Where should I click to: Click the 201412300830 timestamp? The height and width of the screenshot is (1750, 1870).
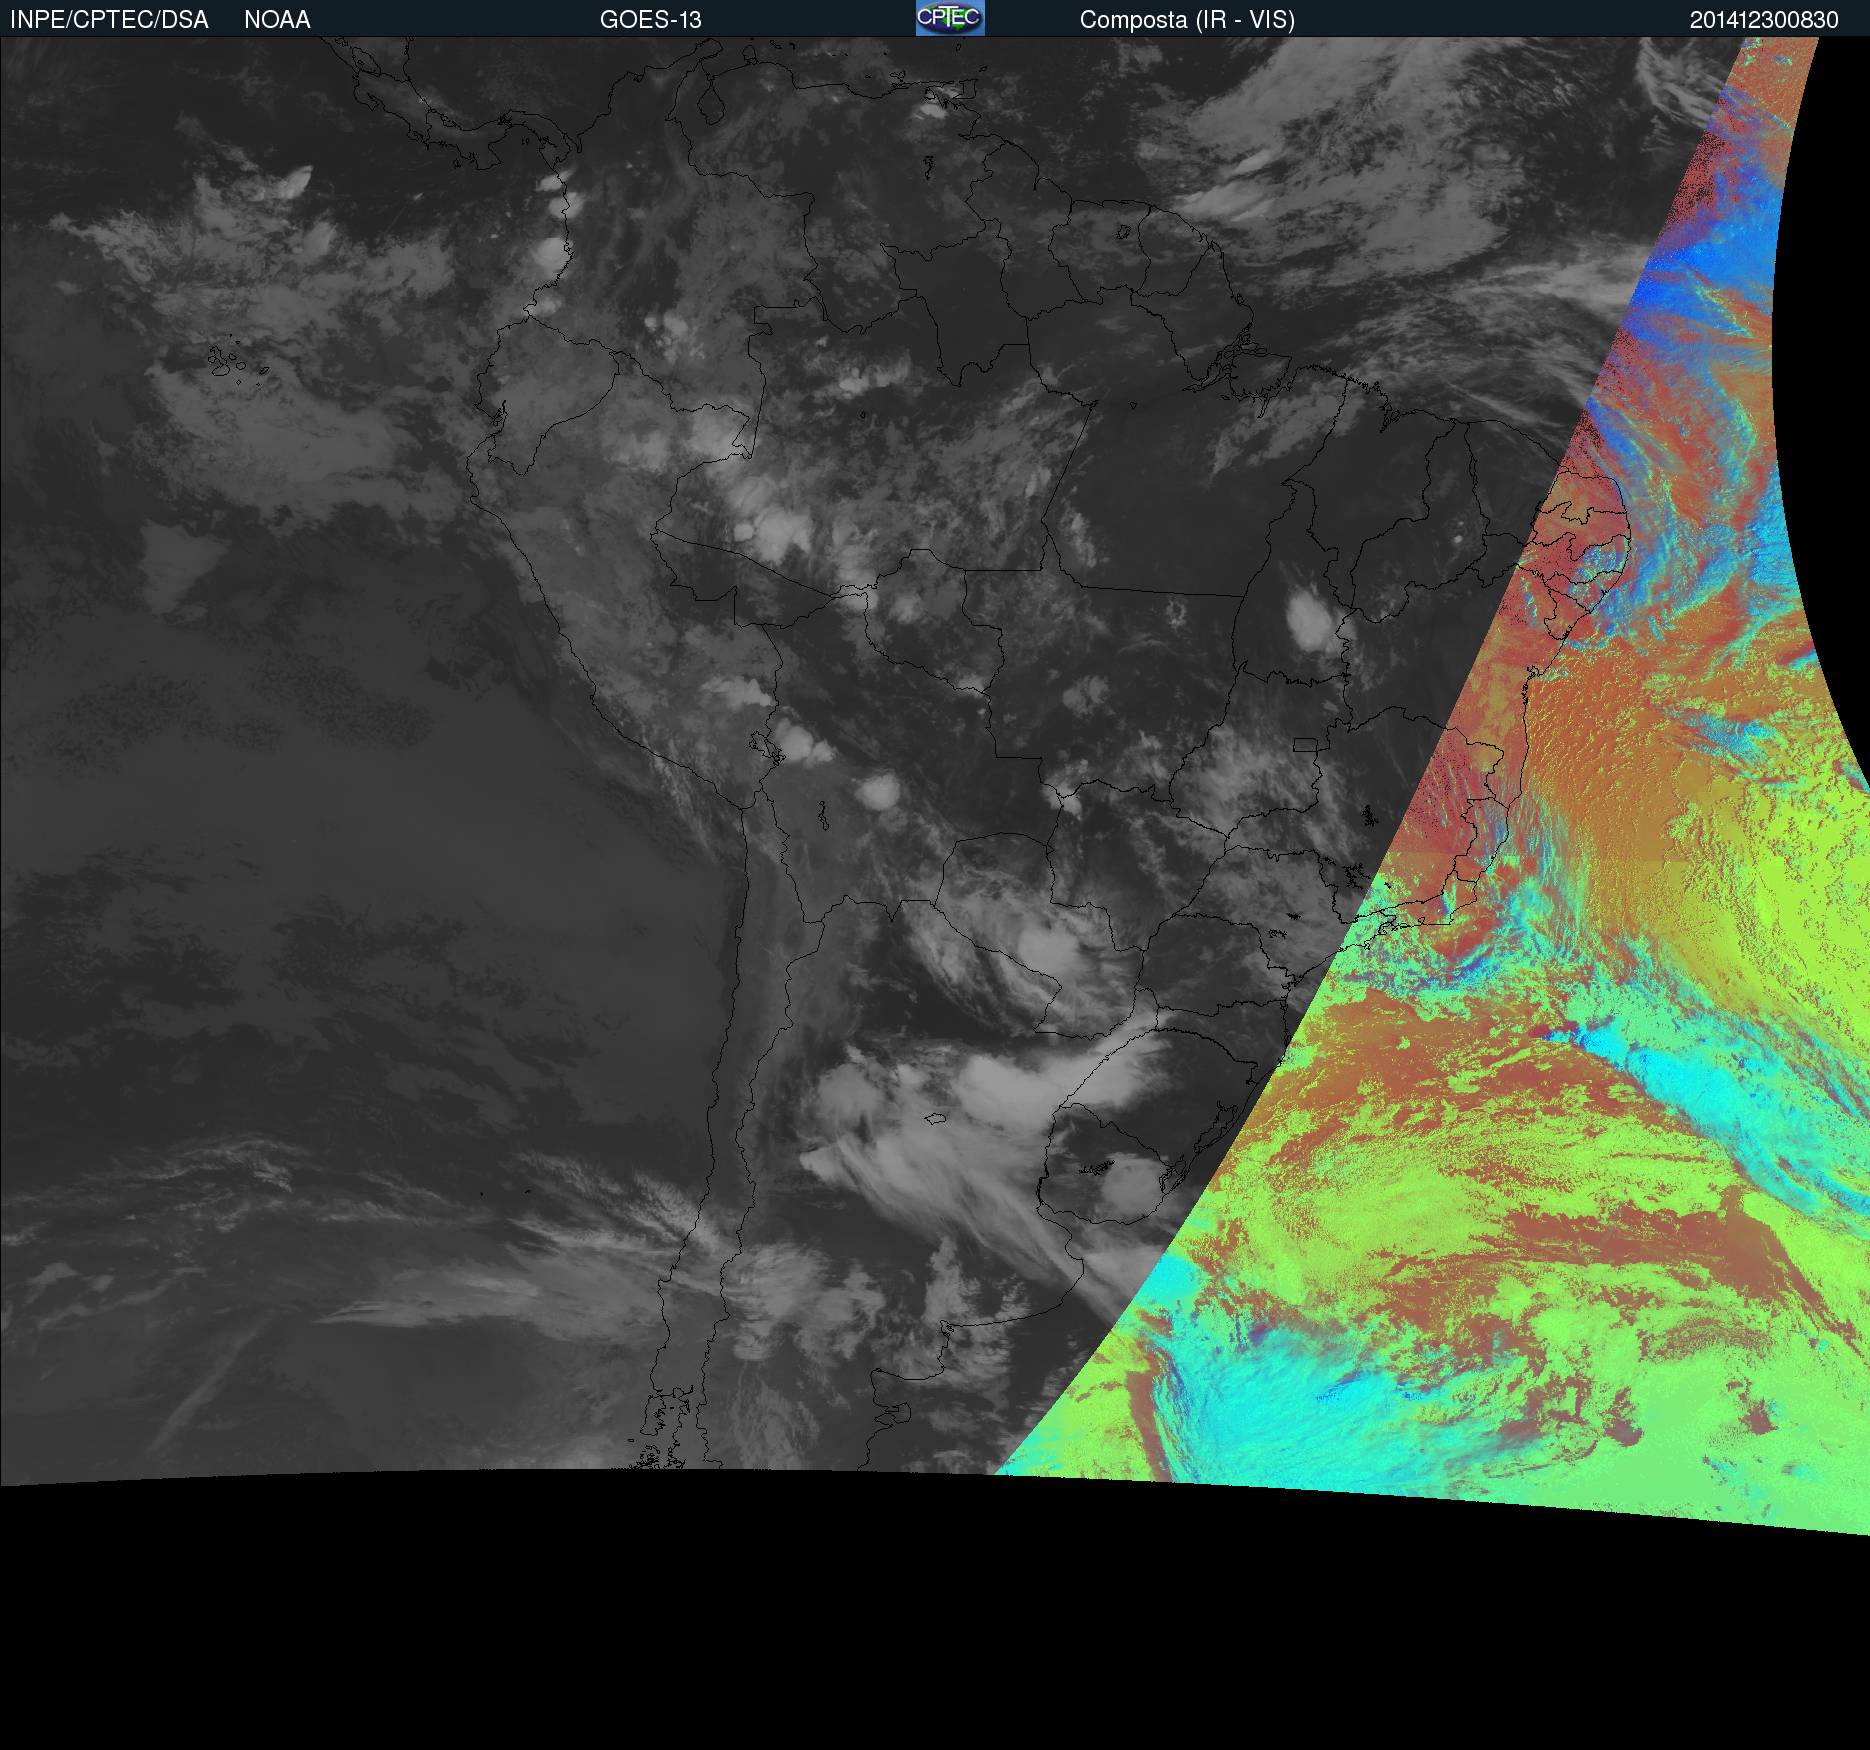tap(1764, 20)
